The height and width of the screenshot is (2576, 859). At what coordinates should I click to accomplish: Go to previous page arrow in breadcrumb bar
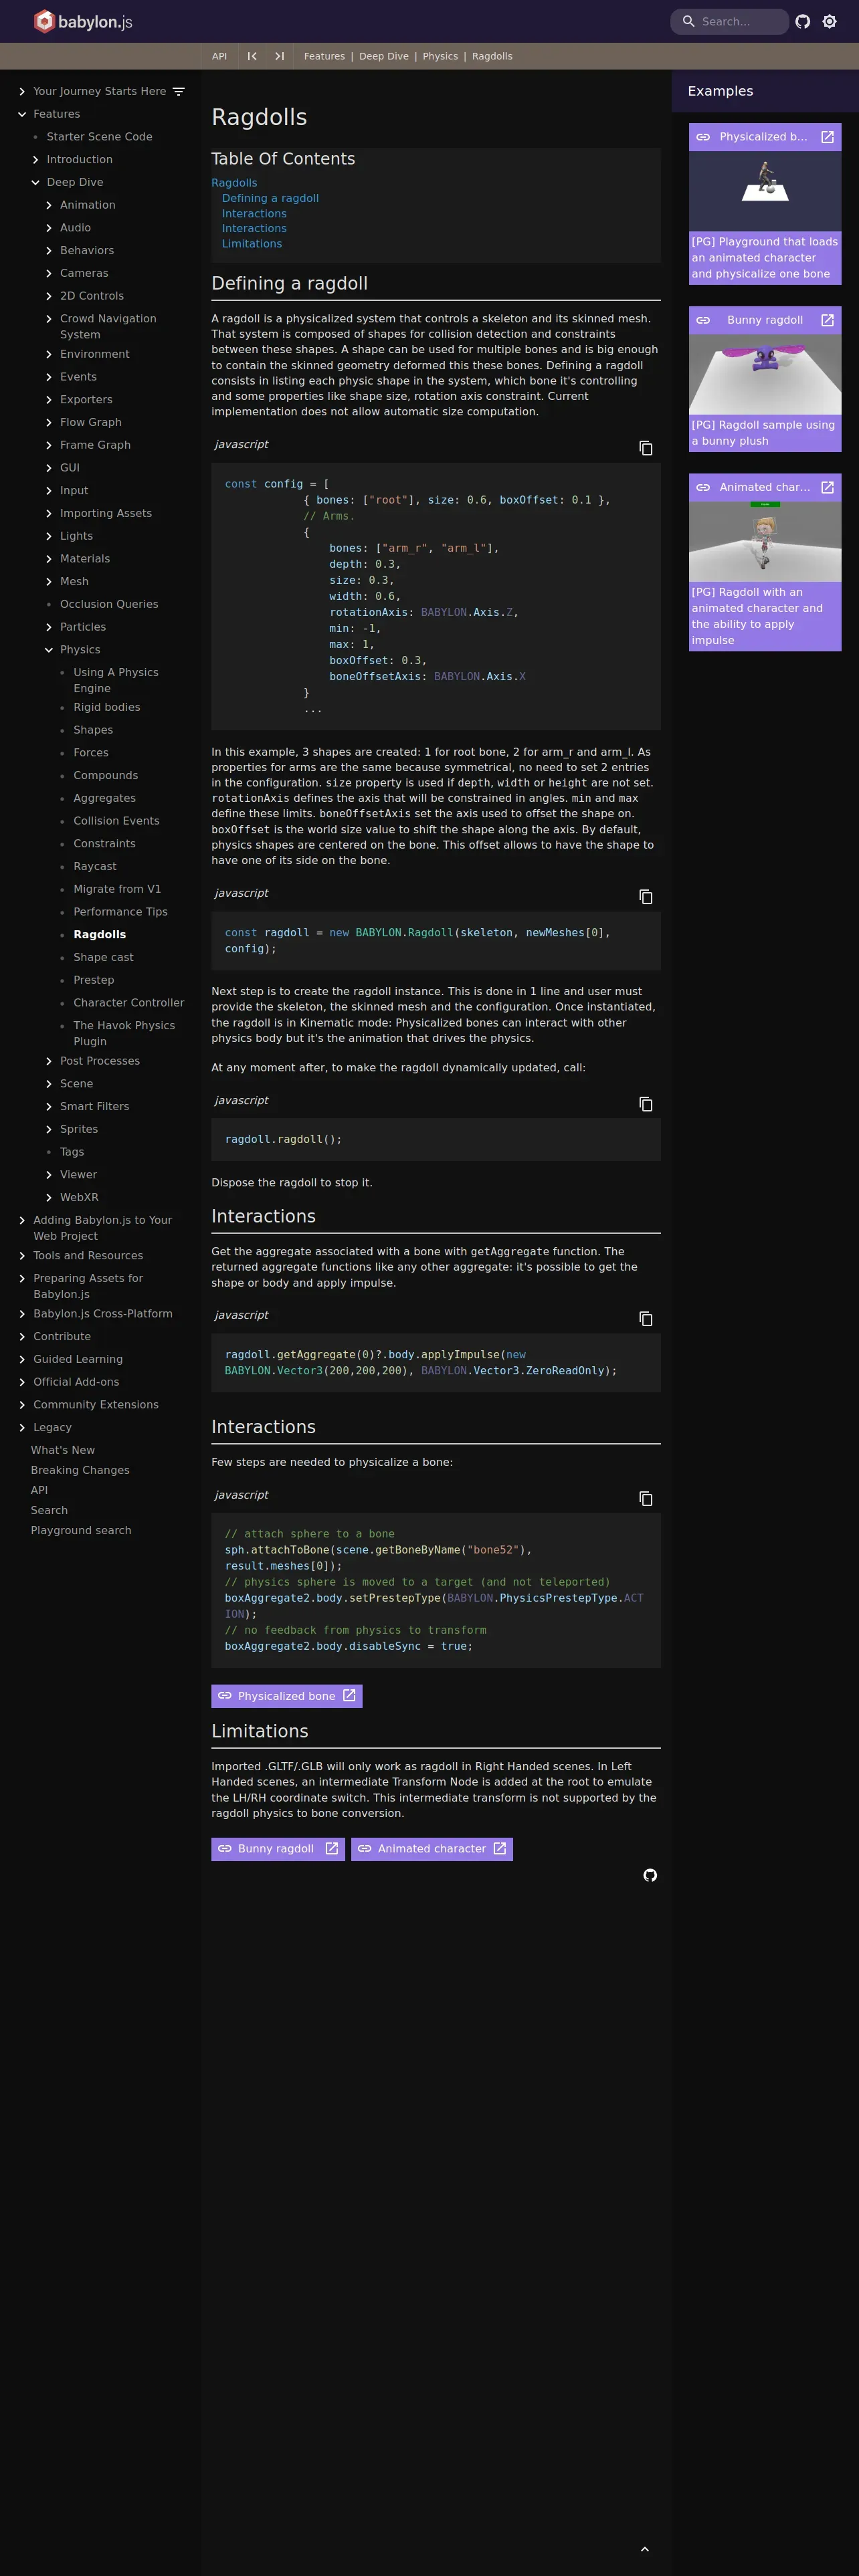(252, 56)
